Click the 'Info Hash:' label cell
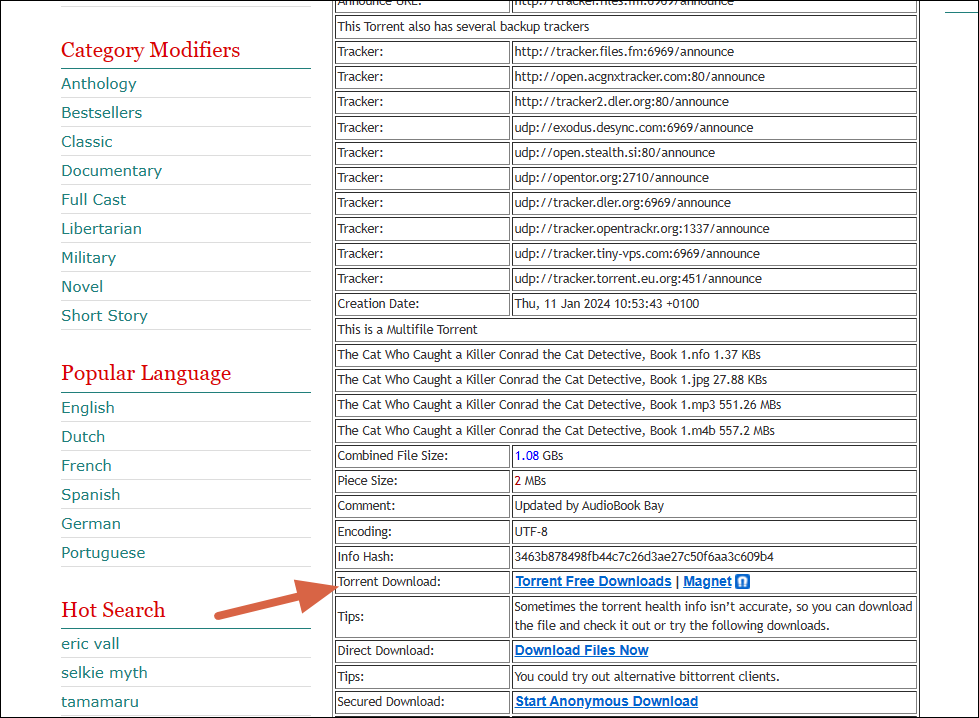979x718 pixels. (x=423, y=557)
